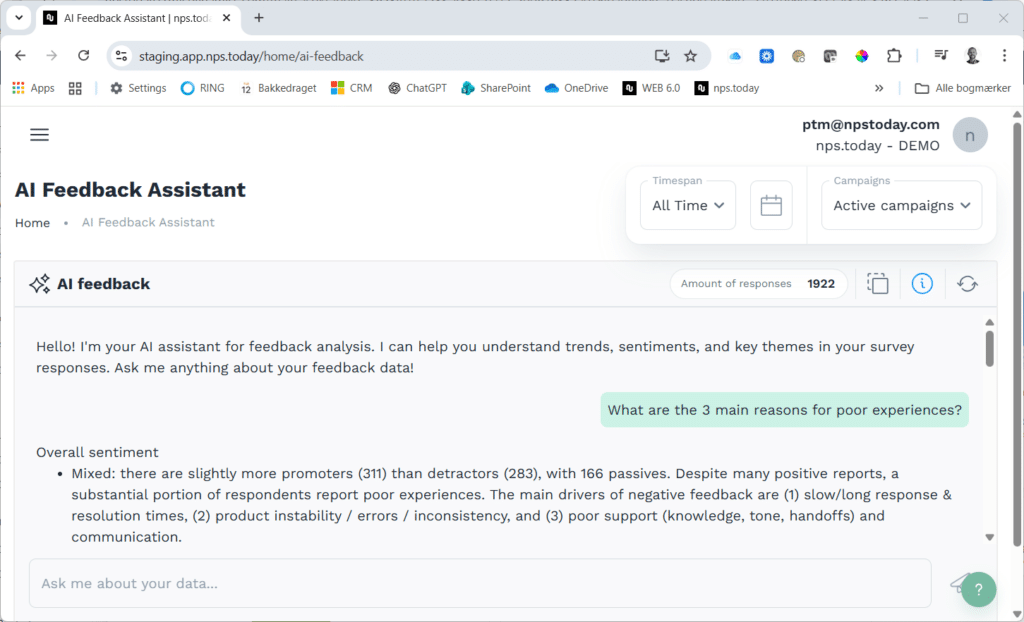Open the Active campaigns dropdown
Viewport: 1024px width, 622px height.
pos(900,204)
